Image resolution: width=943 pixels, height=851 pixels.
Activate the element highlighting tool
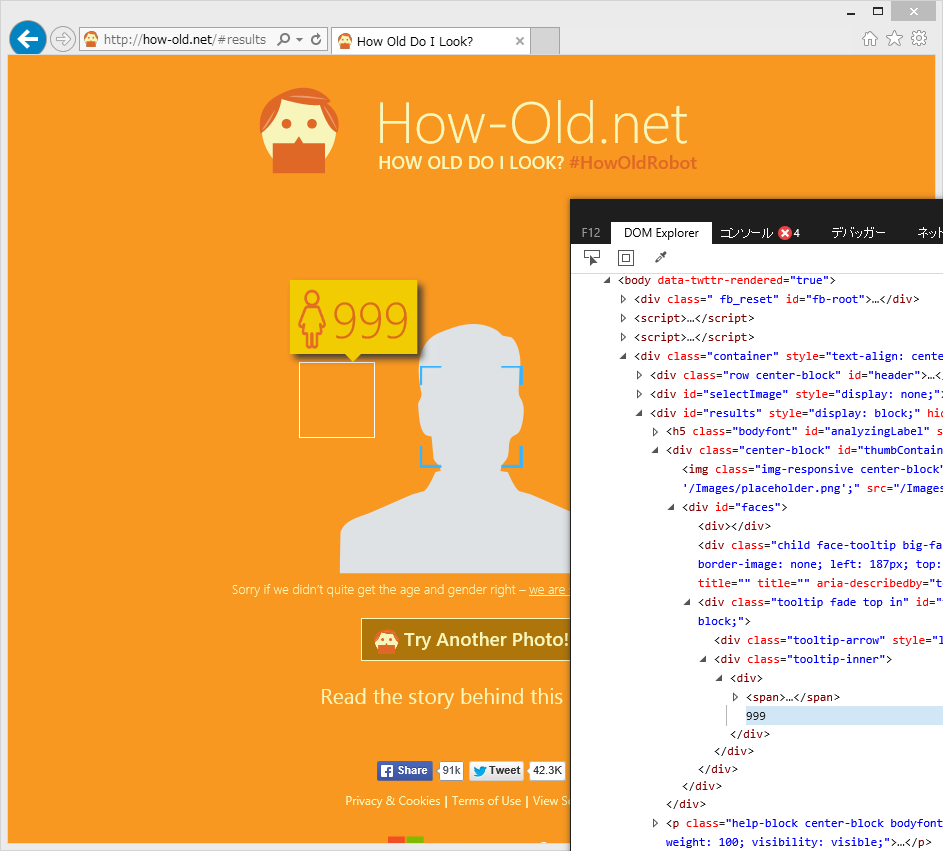[625, 257]
